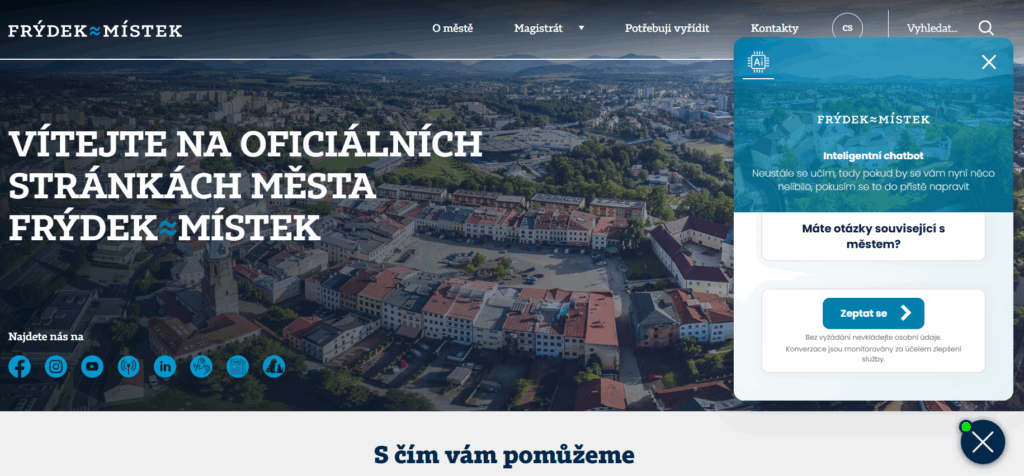The width and height of the screenshot is (1024, 476).
Task: Select the AI chip tab in chatbot
Action: click(x=759, y=62)
